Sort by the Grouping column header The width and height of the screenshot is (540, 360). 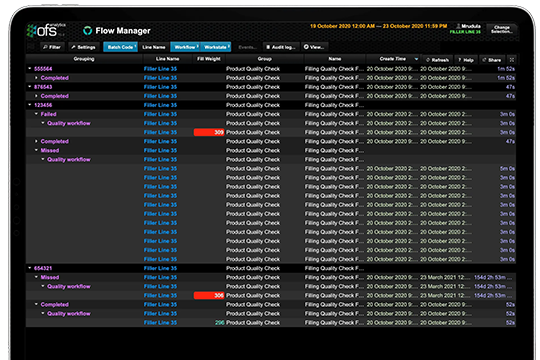[84, 59]
